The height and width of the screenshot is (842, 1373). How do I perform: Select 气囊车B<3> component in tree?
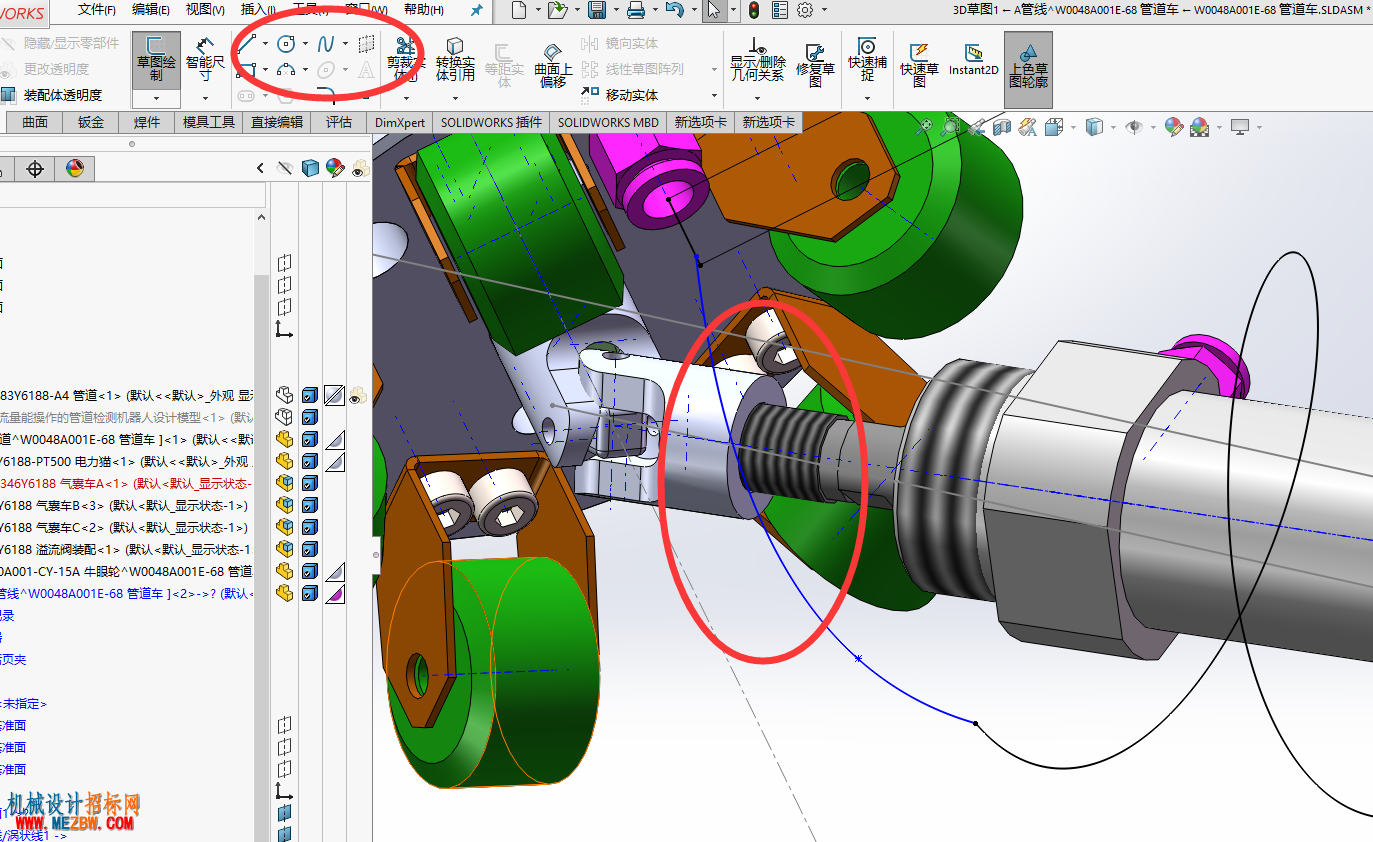[124, 505]
